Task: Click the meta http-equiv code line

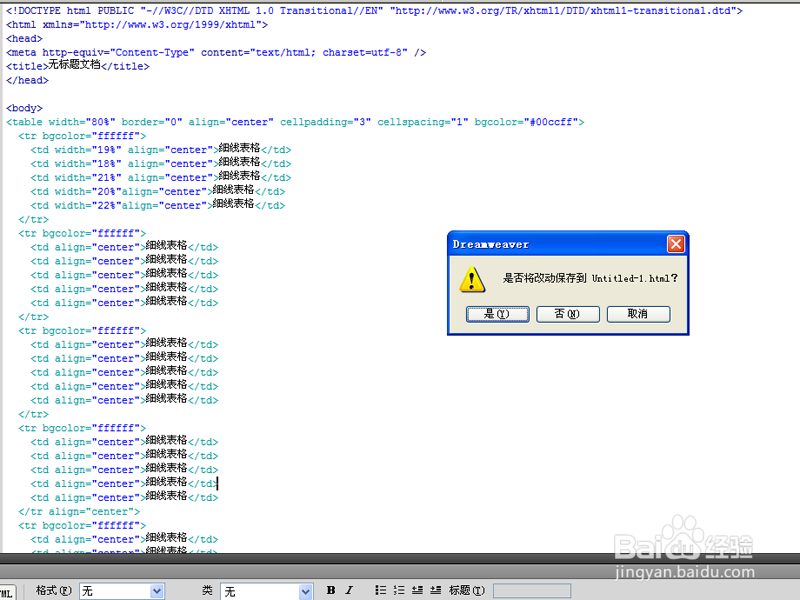Action: (216, 52)
